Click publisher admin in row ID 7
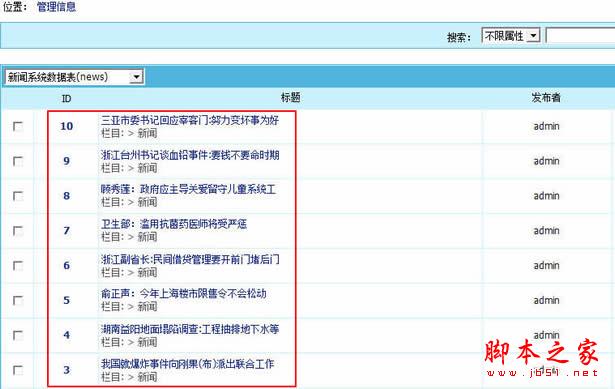This screenshot has height=389, width=615. pos(546,231)
